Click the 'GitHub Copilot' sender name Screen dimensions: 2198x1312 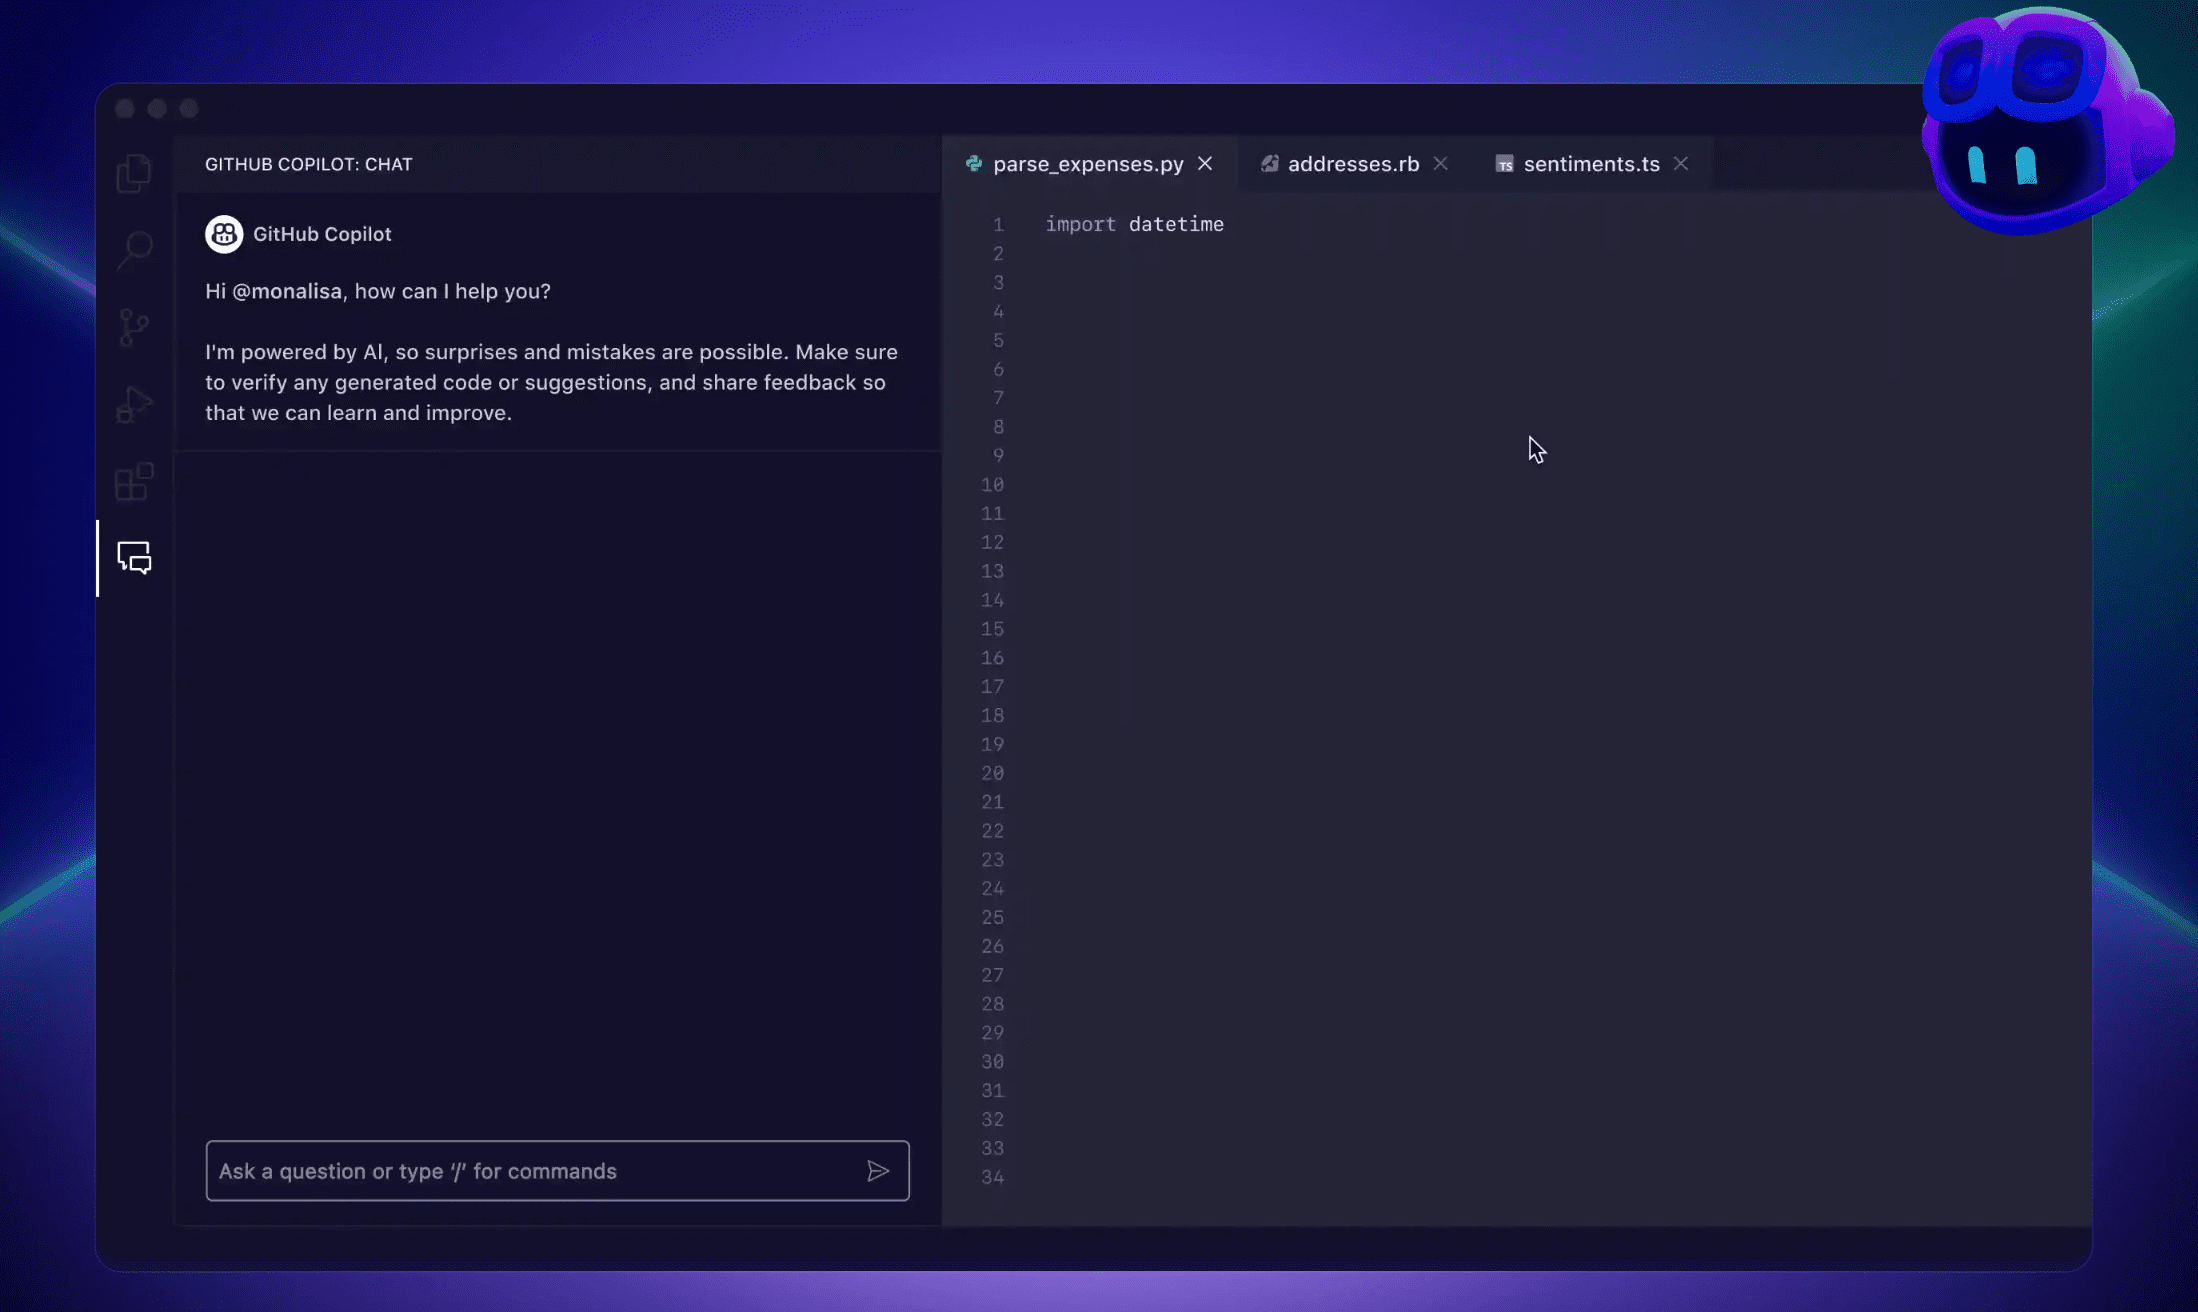click(322, 234)
